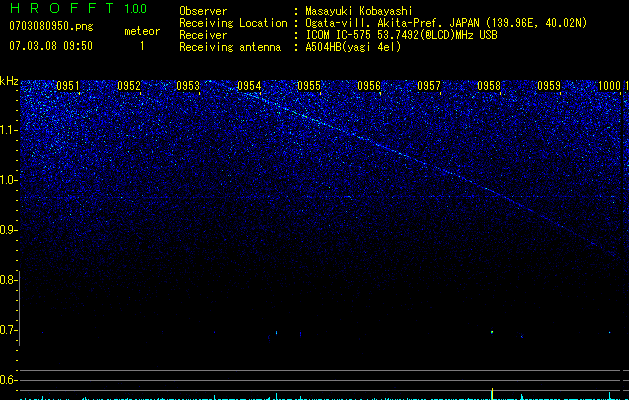Click the meteor count value 1
The height and width of the screenshot is (400, 629).
pyautogui.click(x=142, y=46)
